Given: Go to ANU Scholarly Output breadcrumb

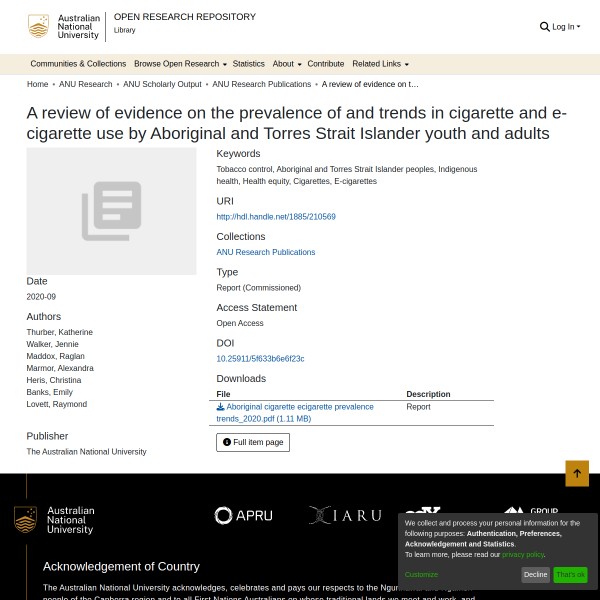Looking at the screenshot, I should [162, 85].
